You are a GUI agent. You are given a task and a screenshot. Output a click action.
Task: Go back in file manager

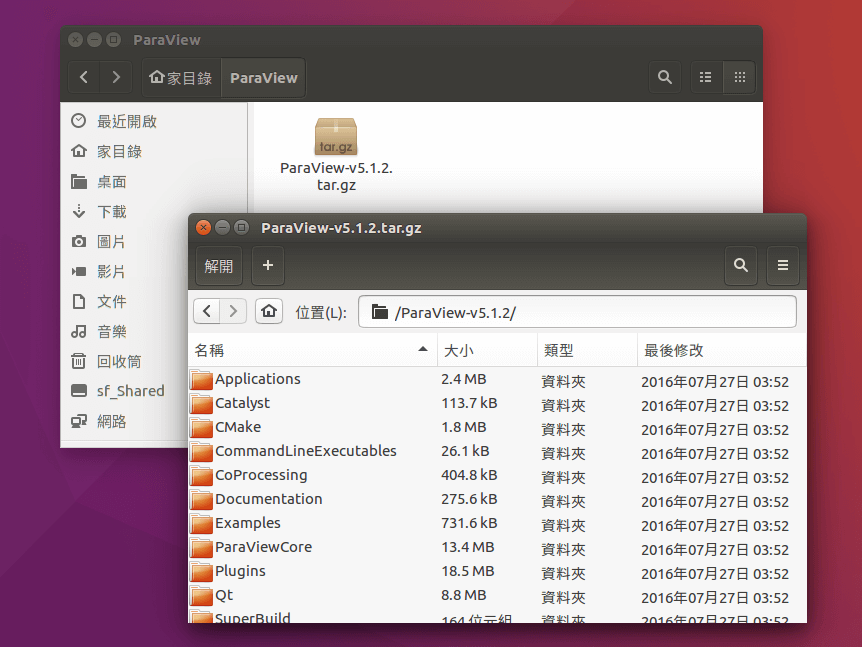[x=84, y=77]
